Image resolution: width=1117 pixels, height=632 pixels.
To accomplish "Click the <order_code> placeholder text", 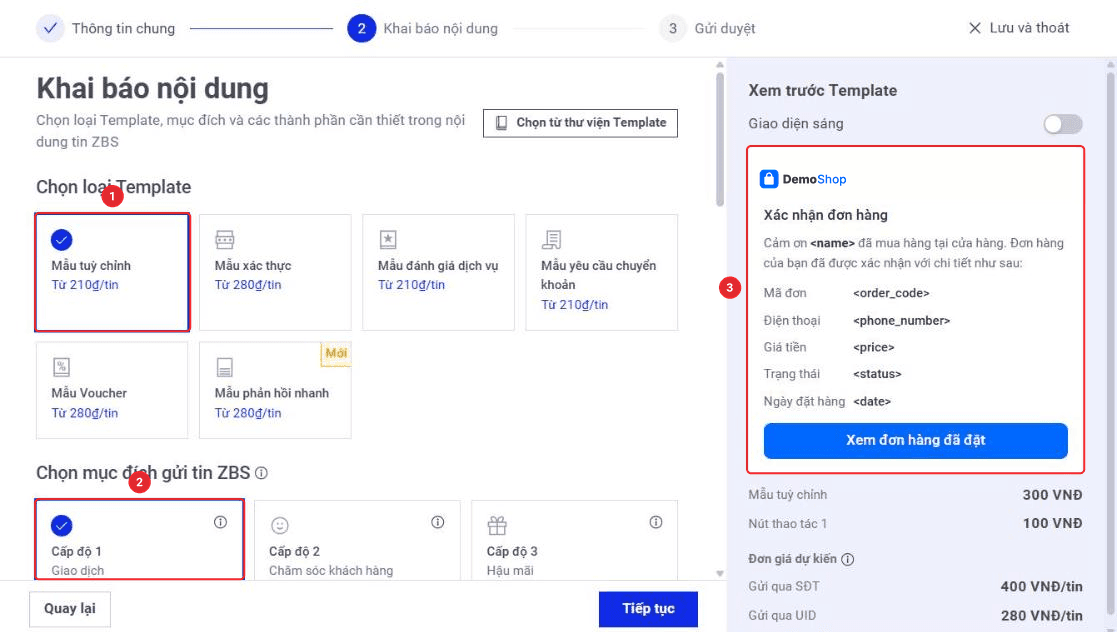I will click(891, 293).
